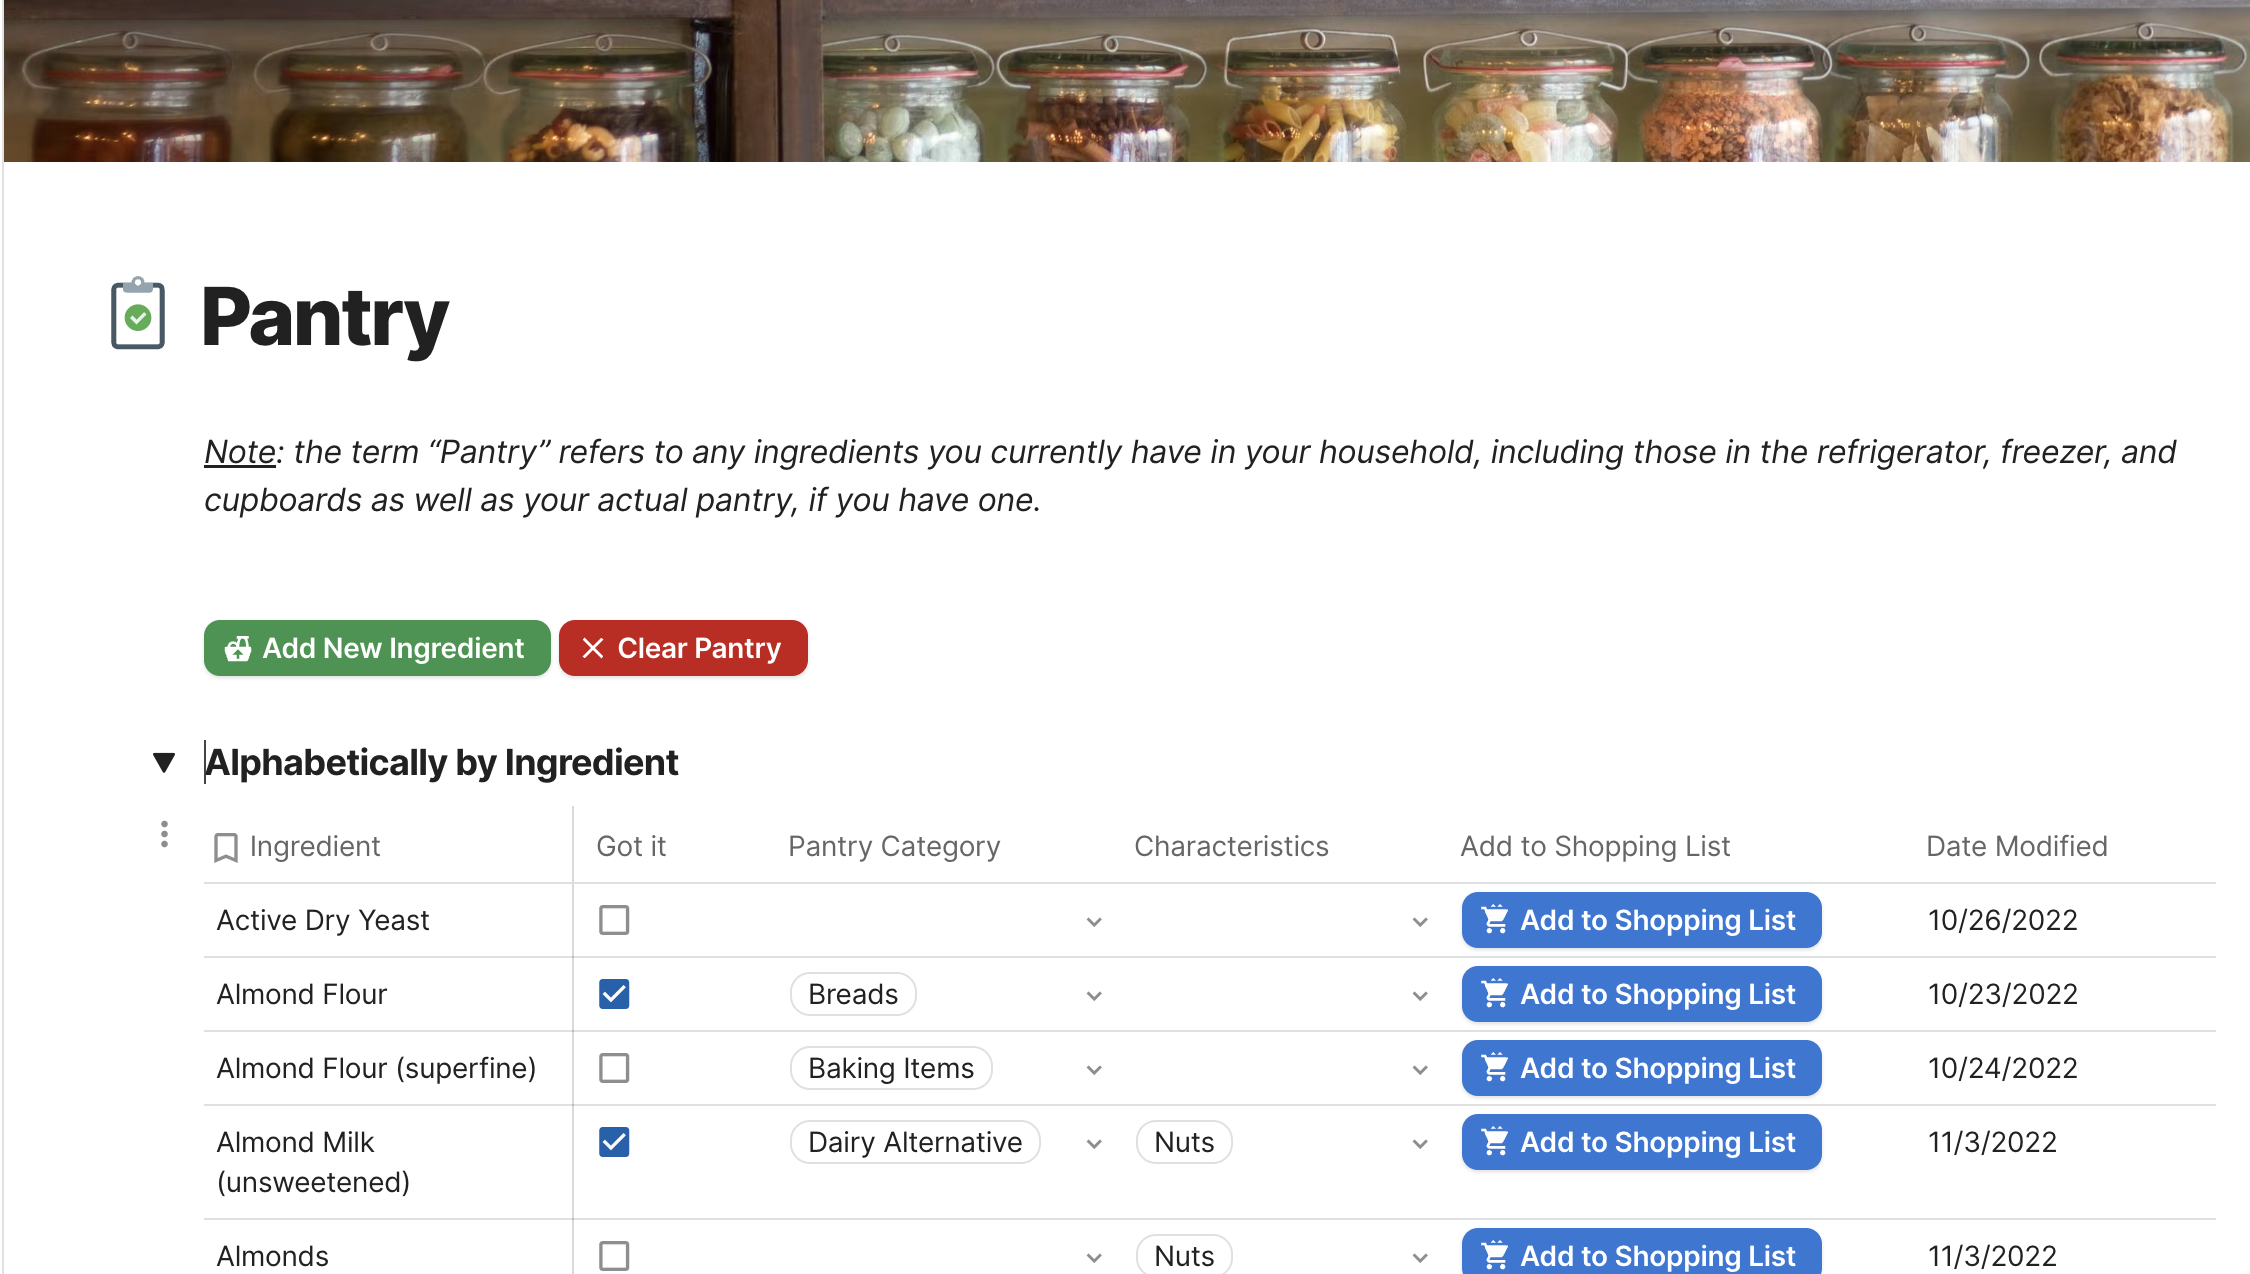Open the Almonds ingredient entry
Screen dimensions: 2250x1274
[273, 1255]
